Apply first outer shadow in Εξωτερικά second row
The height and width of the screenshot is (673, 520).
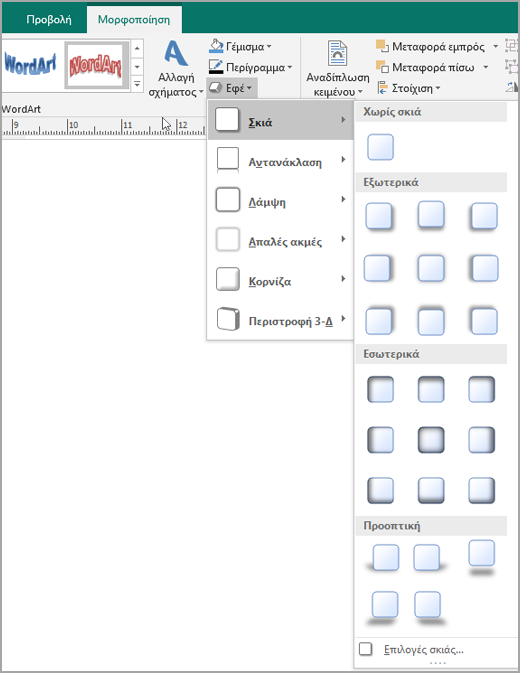(378, 268)
